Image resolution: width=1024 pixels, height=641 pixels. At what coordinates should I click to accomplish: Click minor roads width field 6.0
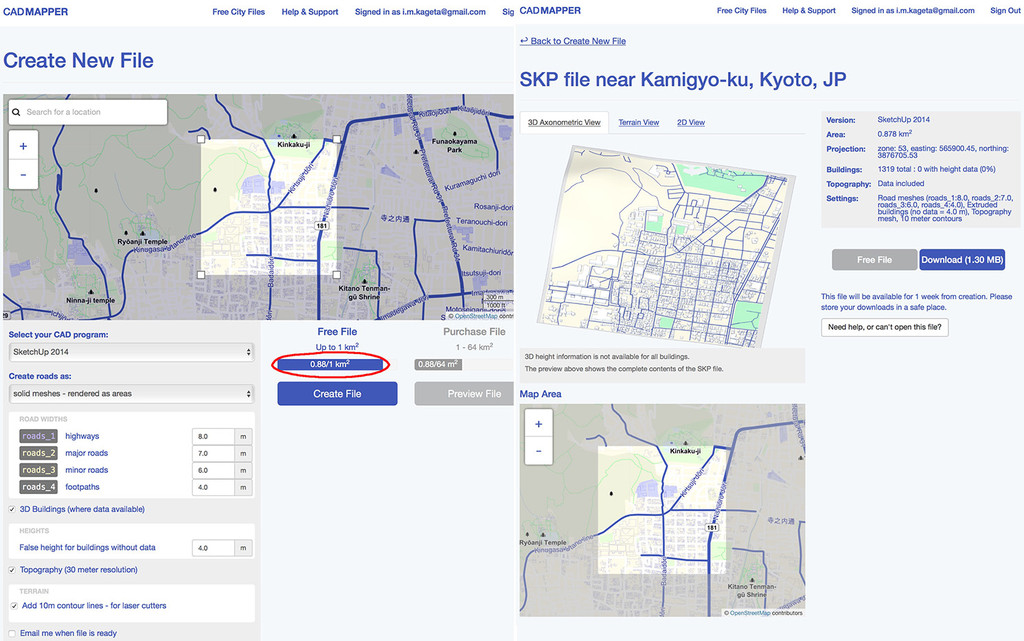click(x=214, y=470)
